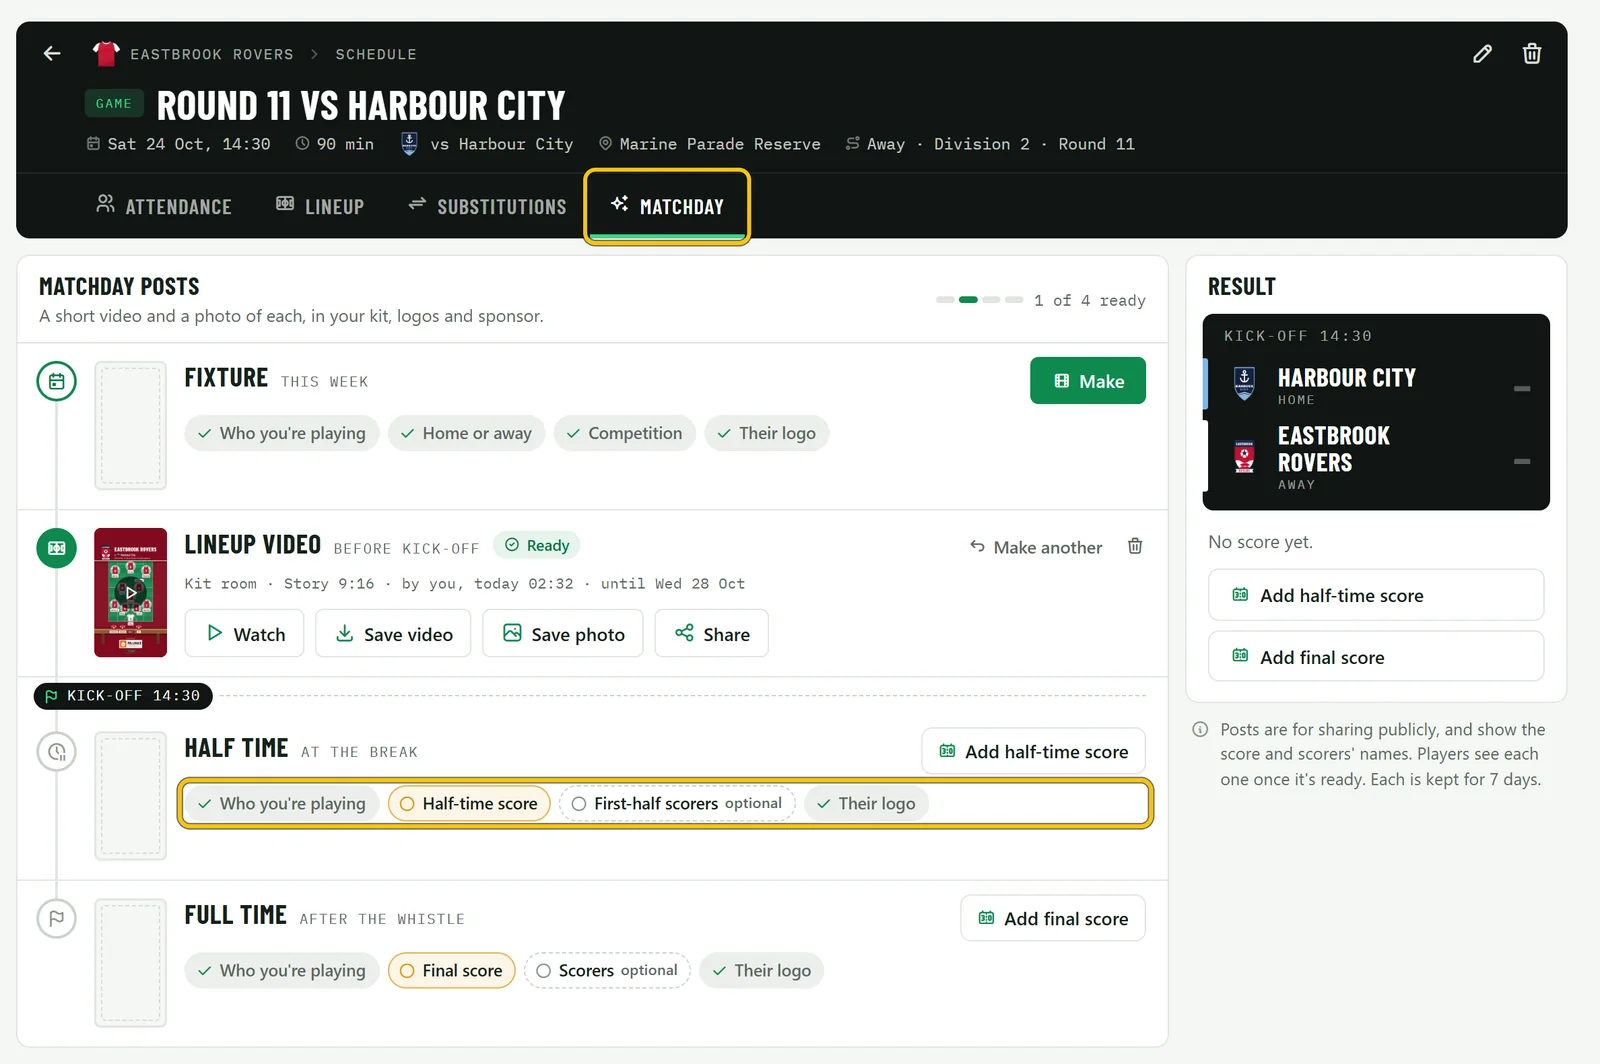The height and width of the screenshot is (1064, 1600).
Task: Click the green GAME badge
Action: click(114, 104)
